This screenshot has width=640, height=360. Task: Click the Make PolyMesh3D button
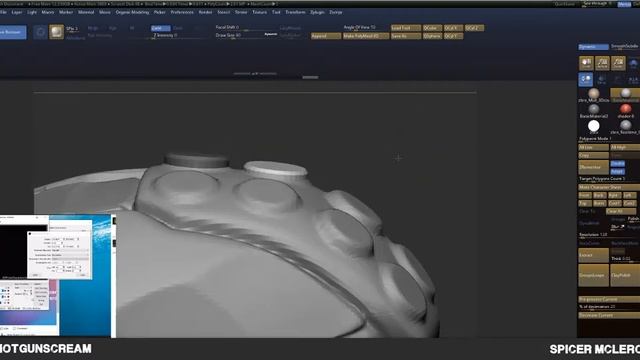pos(366,36)
